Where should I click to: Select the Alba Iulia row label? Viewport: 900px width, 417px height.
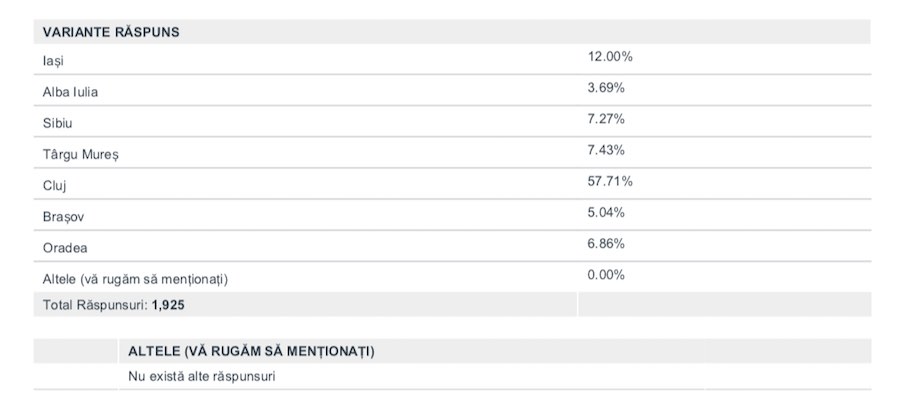[70, 92]
